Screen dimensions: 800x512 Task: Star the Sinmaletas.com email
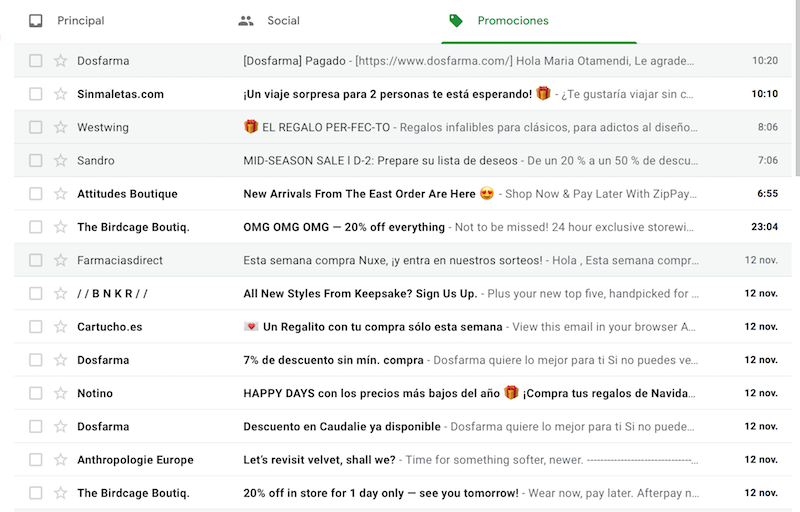point(61,94)
